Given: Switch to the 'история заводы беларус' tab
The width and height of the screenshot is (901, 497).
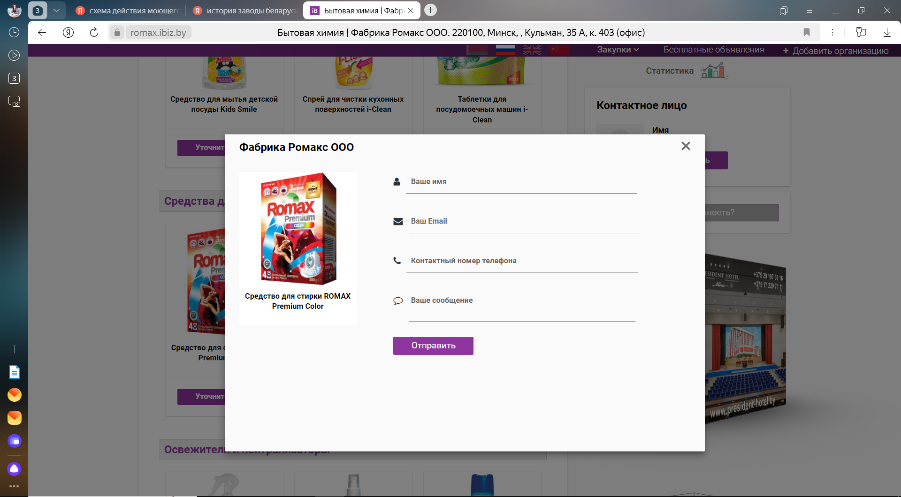Looking at the screenshot, I should (x=245, y=10).
